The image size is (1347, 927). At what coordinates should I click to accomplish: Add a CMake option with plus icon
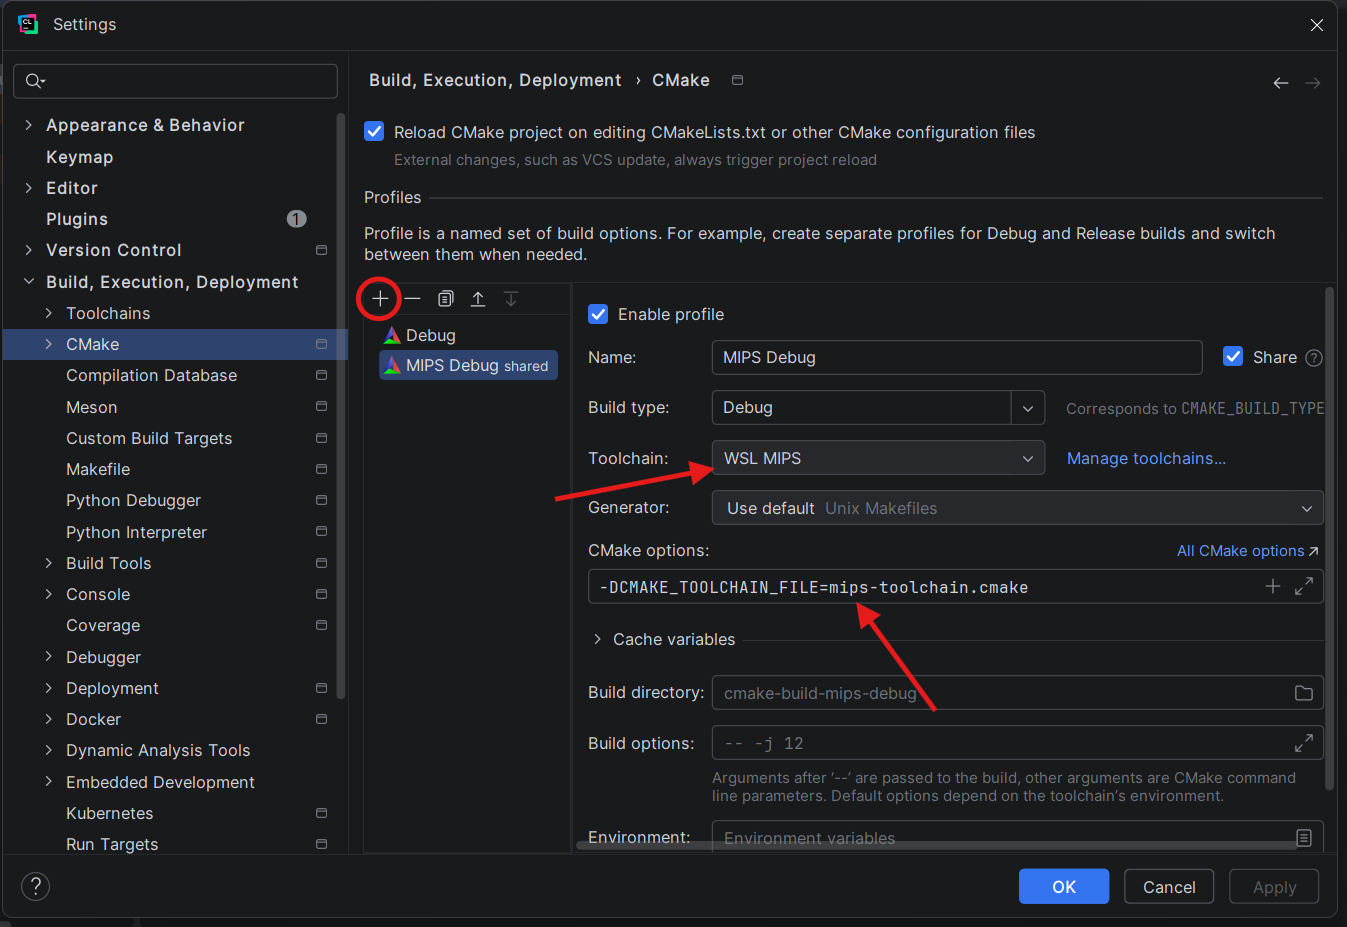(1272, 586)
